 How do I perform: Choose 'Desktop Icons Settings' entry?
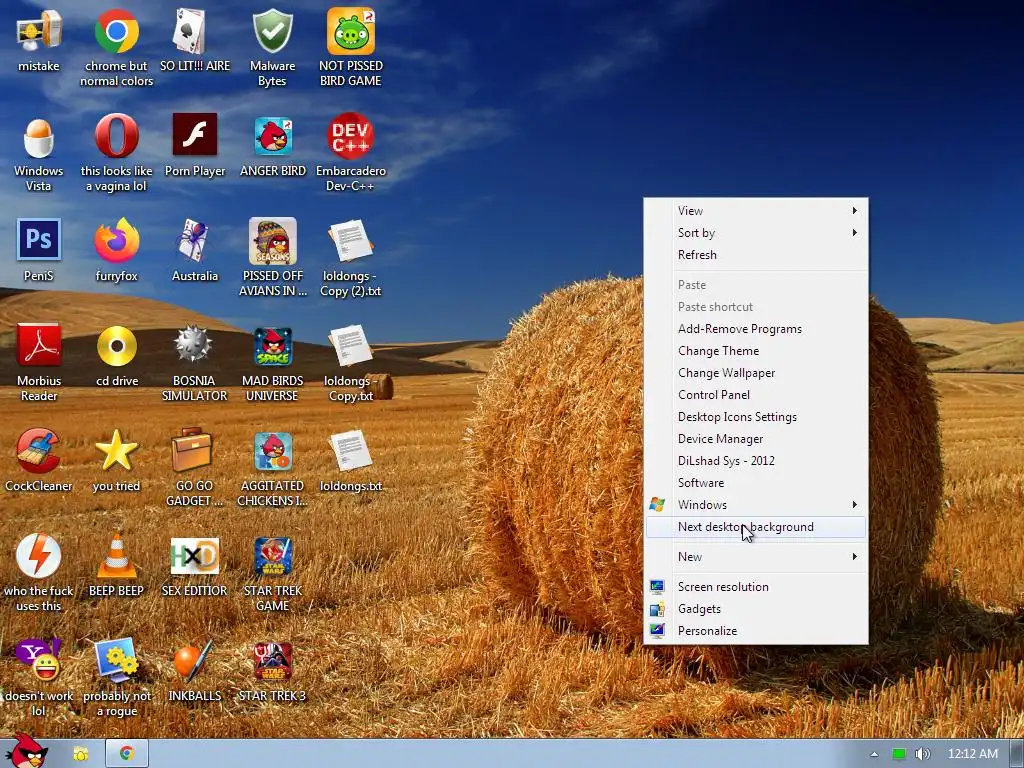point(756,417)
